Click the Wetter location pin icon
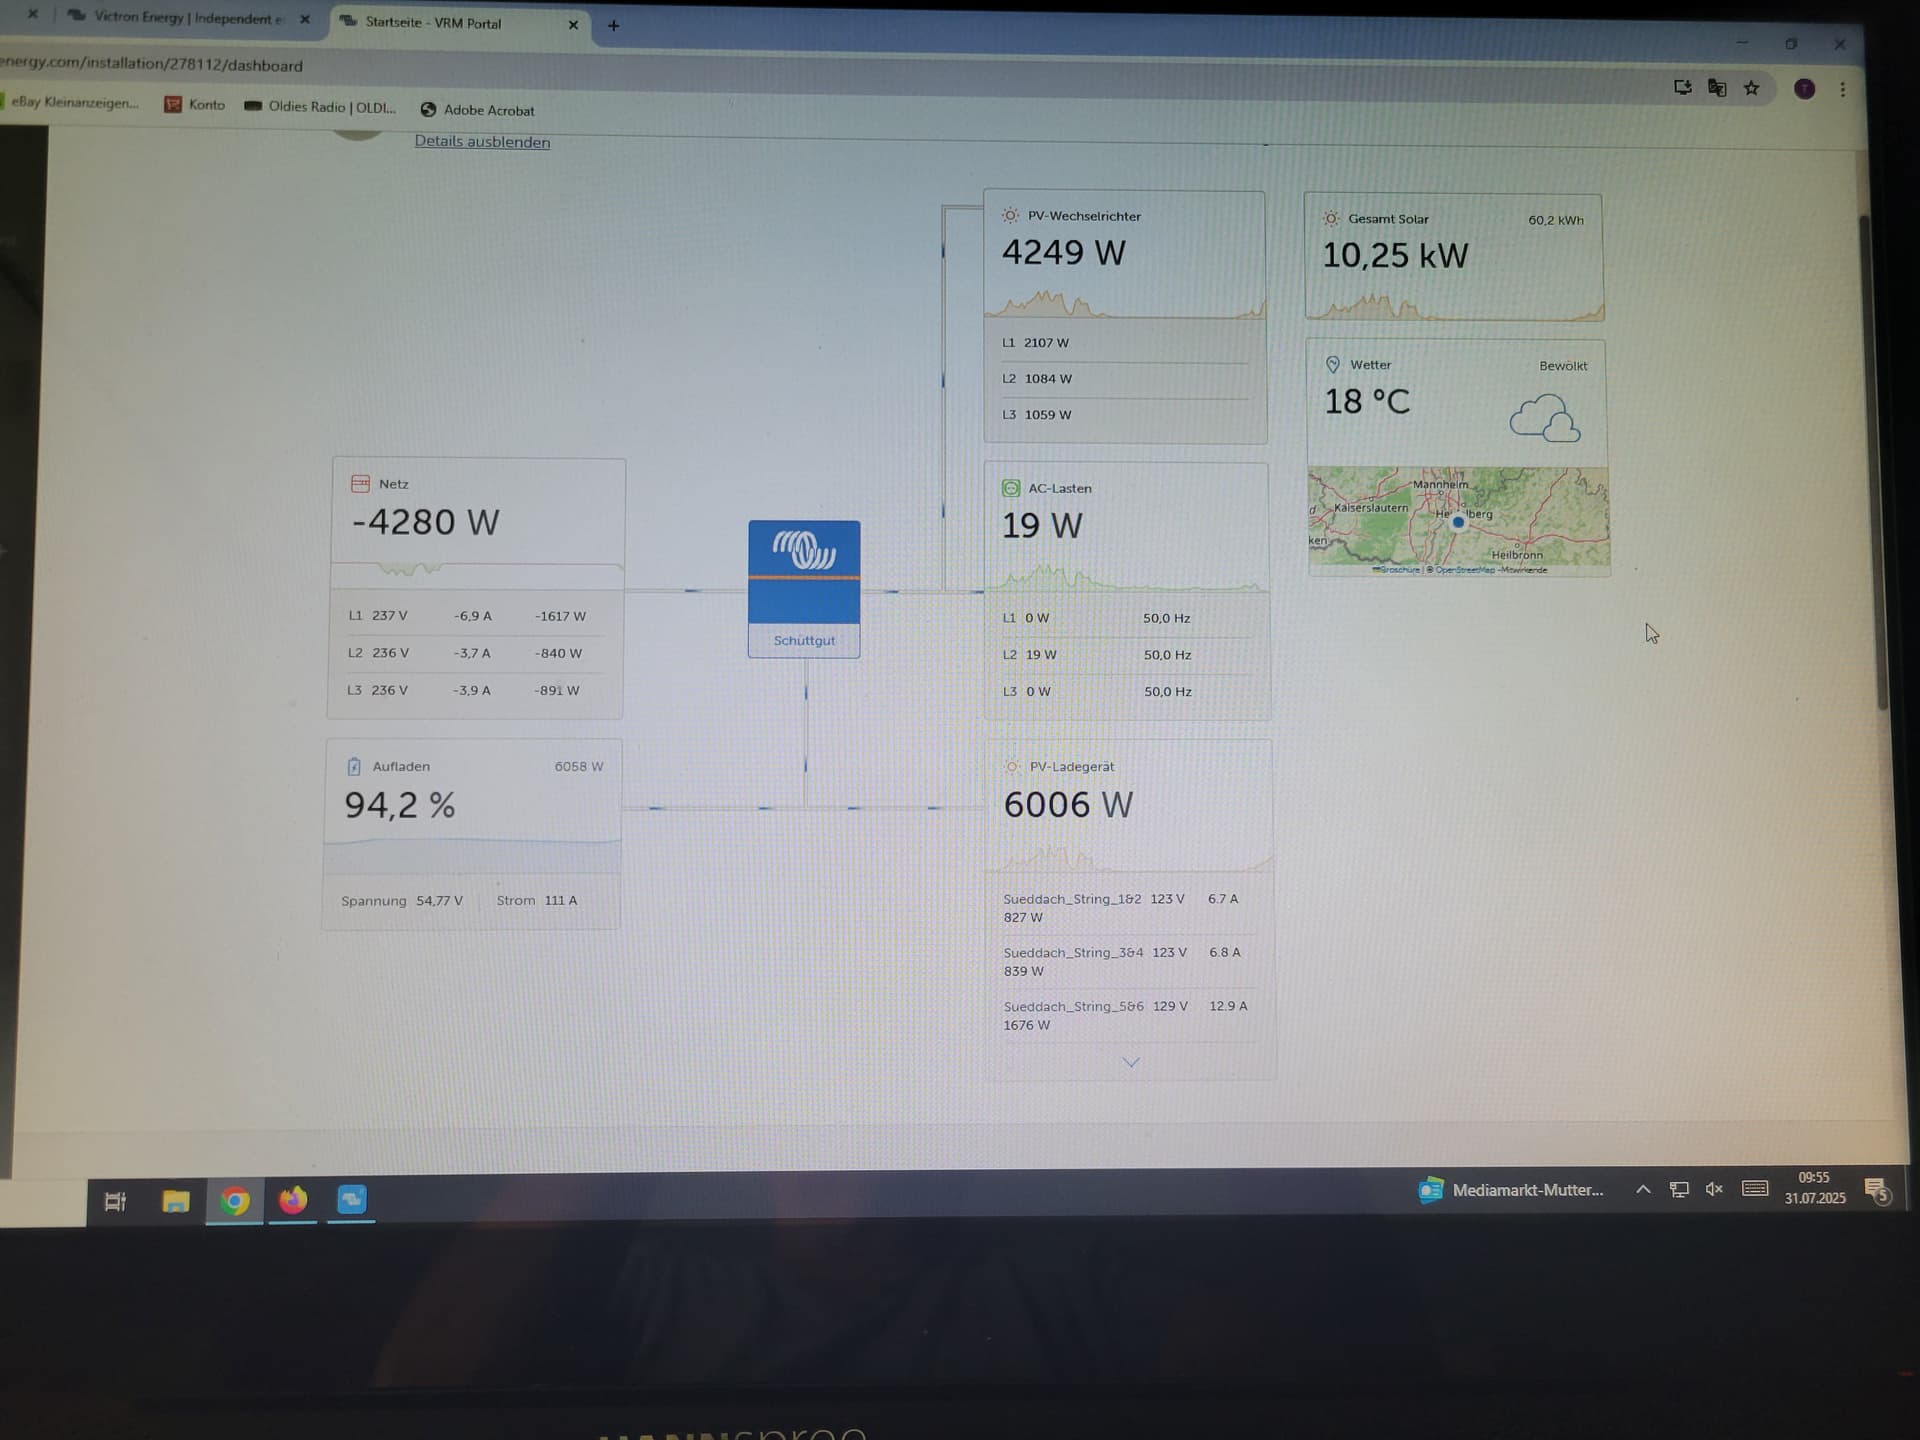This screenshot has height=1440, width=1920. click(x=1332, y=365)
